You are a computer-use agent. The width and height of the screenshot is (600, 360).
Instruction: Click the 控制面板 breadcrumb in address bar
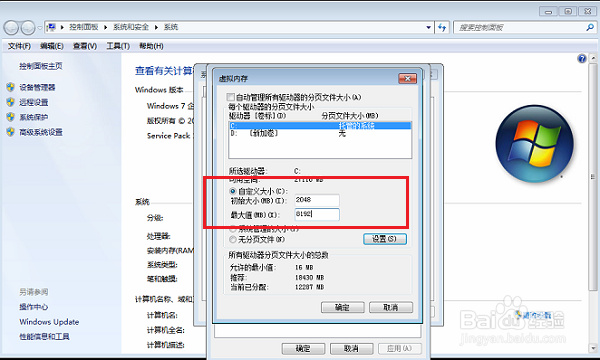[84, 27]
